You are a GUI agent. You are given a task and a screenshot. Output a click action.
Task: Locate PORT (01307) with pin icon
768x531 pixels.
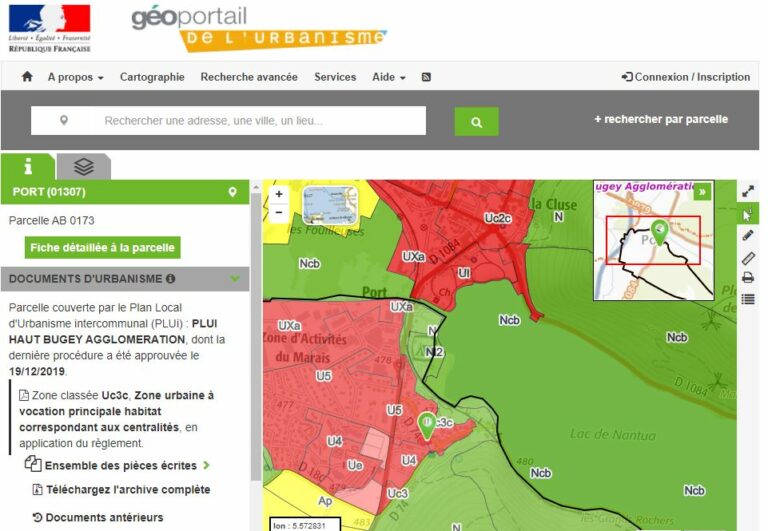pyautogui.click(x=233, y=192)
